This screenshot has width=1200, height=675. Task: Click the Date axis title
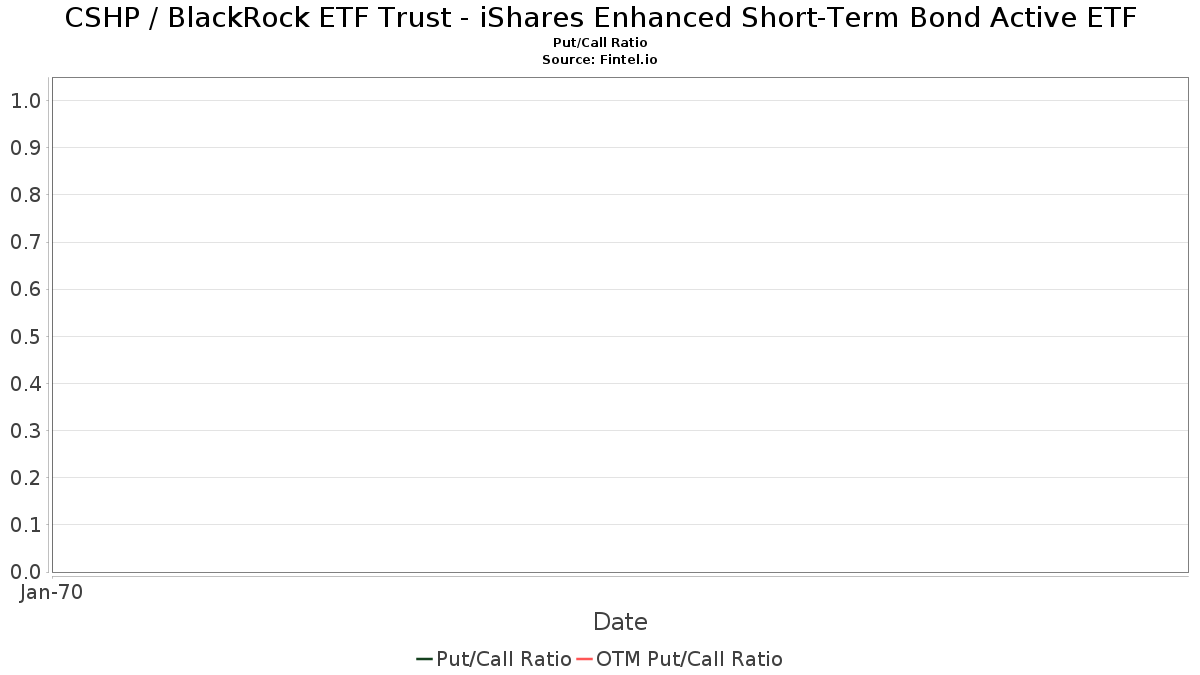620,622
